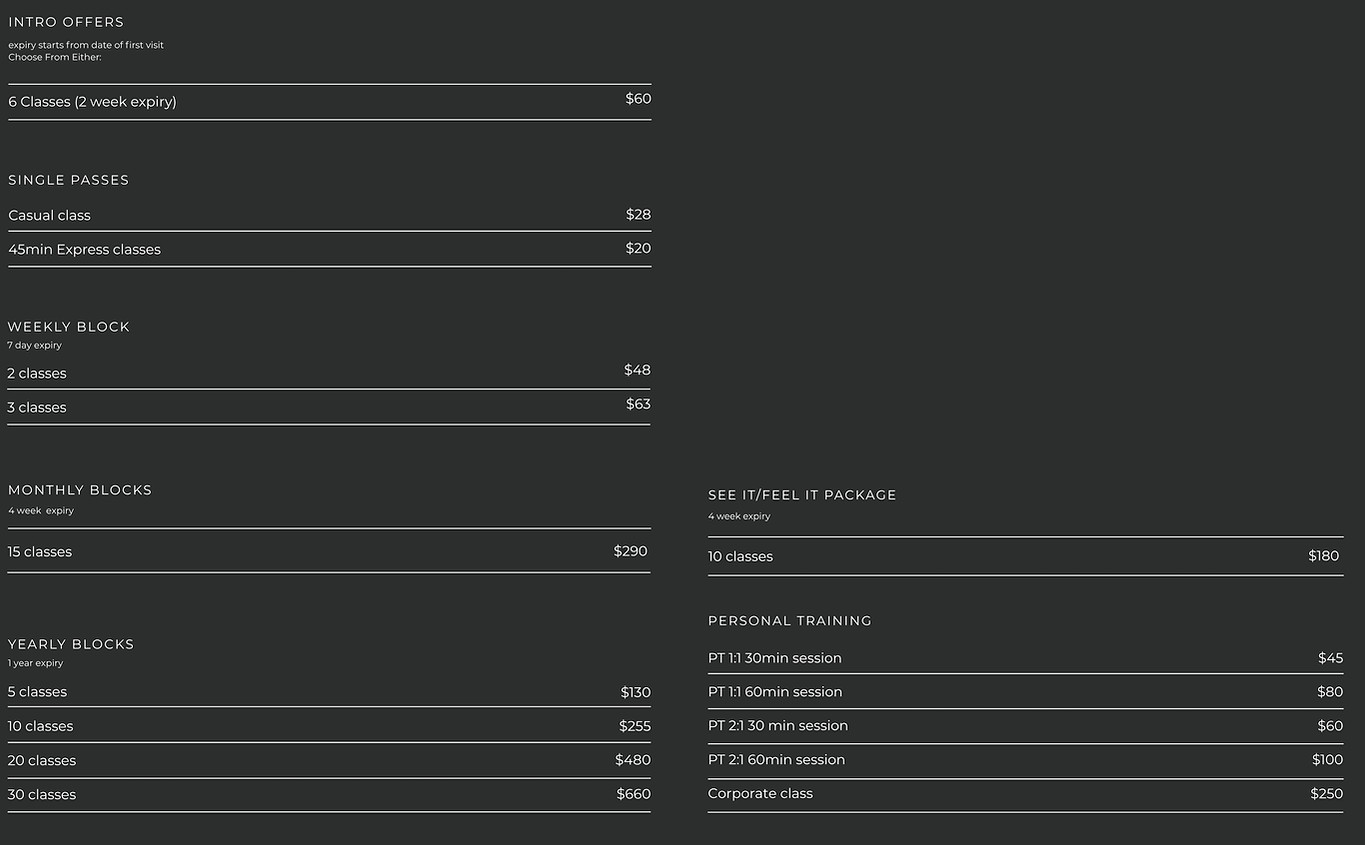Screen dimensions: 1365x845
Task: Select the 15 classes monthly block
Action: [40, 551]
